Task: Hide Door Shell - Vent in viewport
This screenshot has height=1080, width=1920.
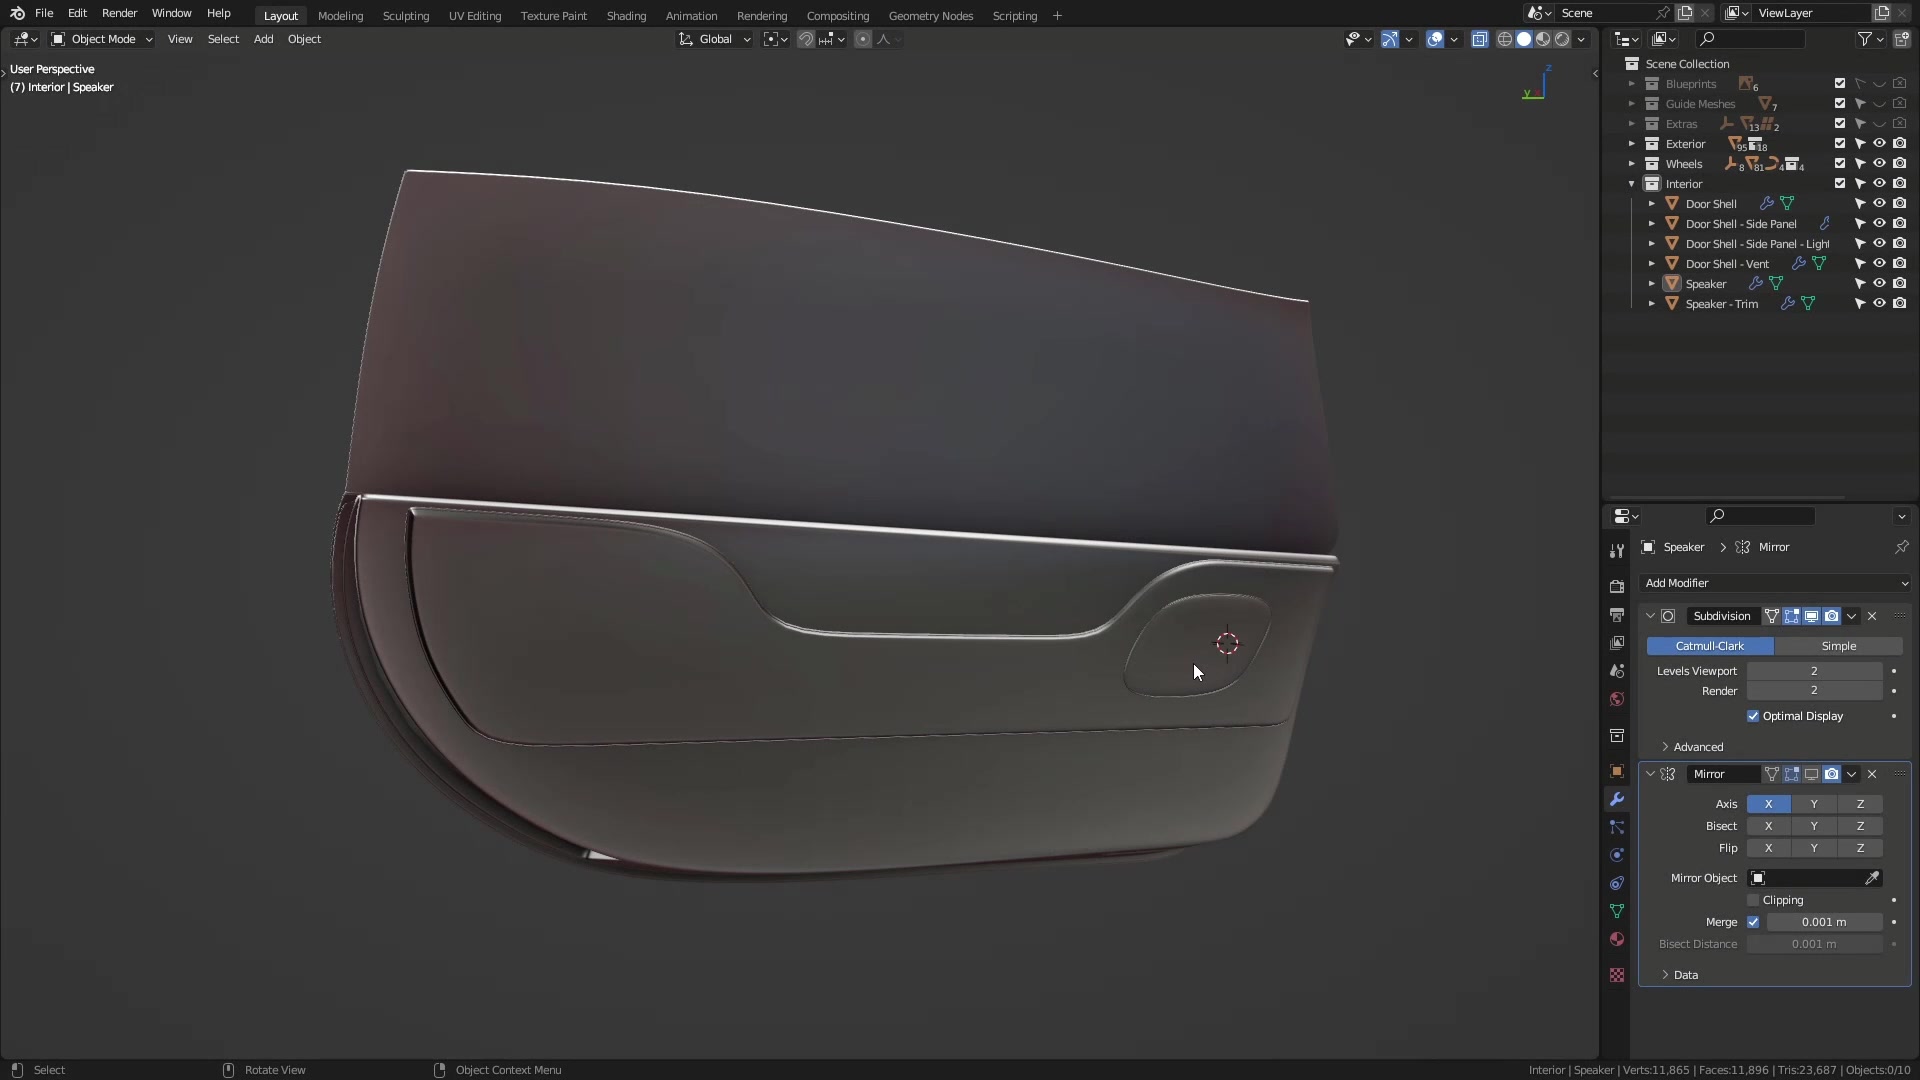Action: 1879,264
